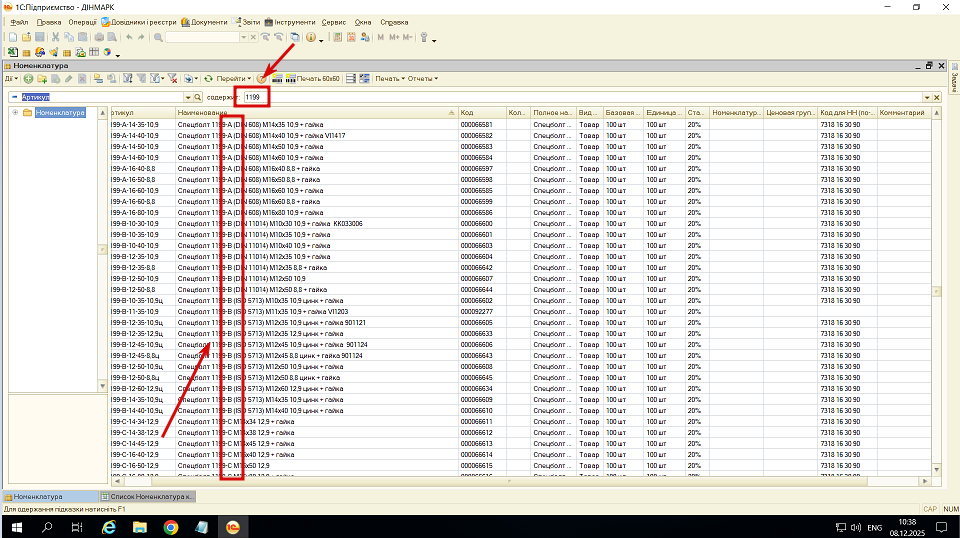Click the green Add item icon
Viewport: 960px width, 538px height.
coord(28,79)
